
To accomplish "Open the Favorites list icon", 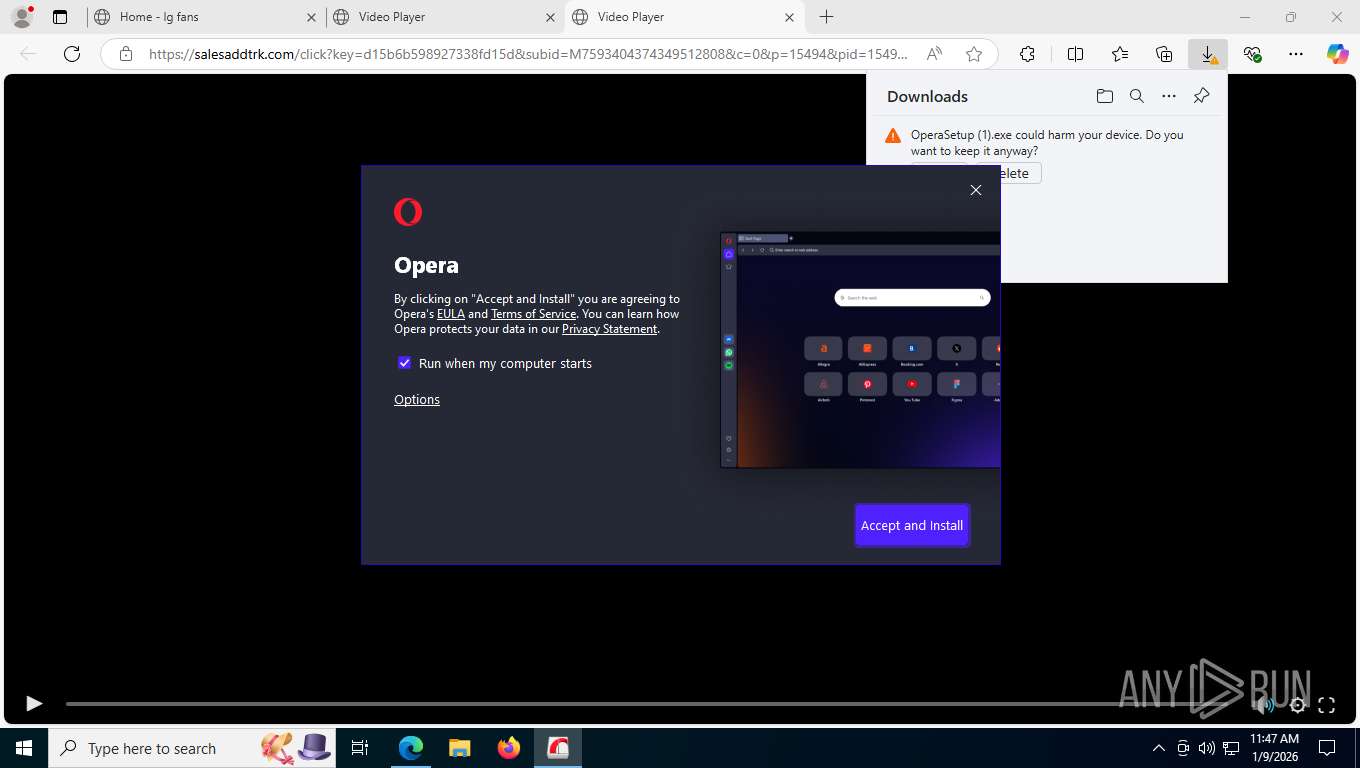I will tap(1120, 54).
